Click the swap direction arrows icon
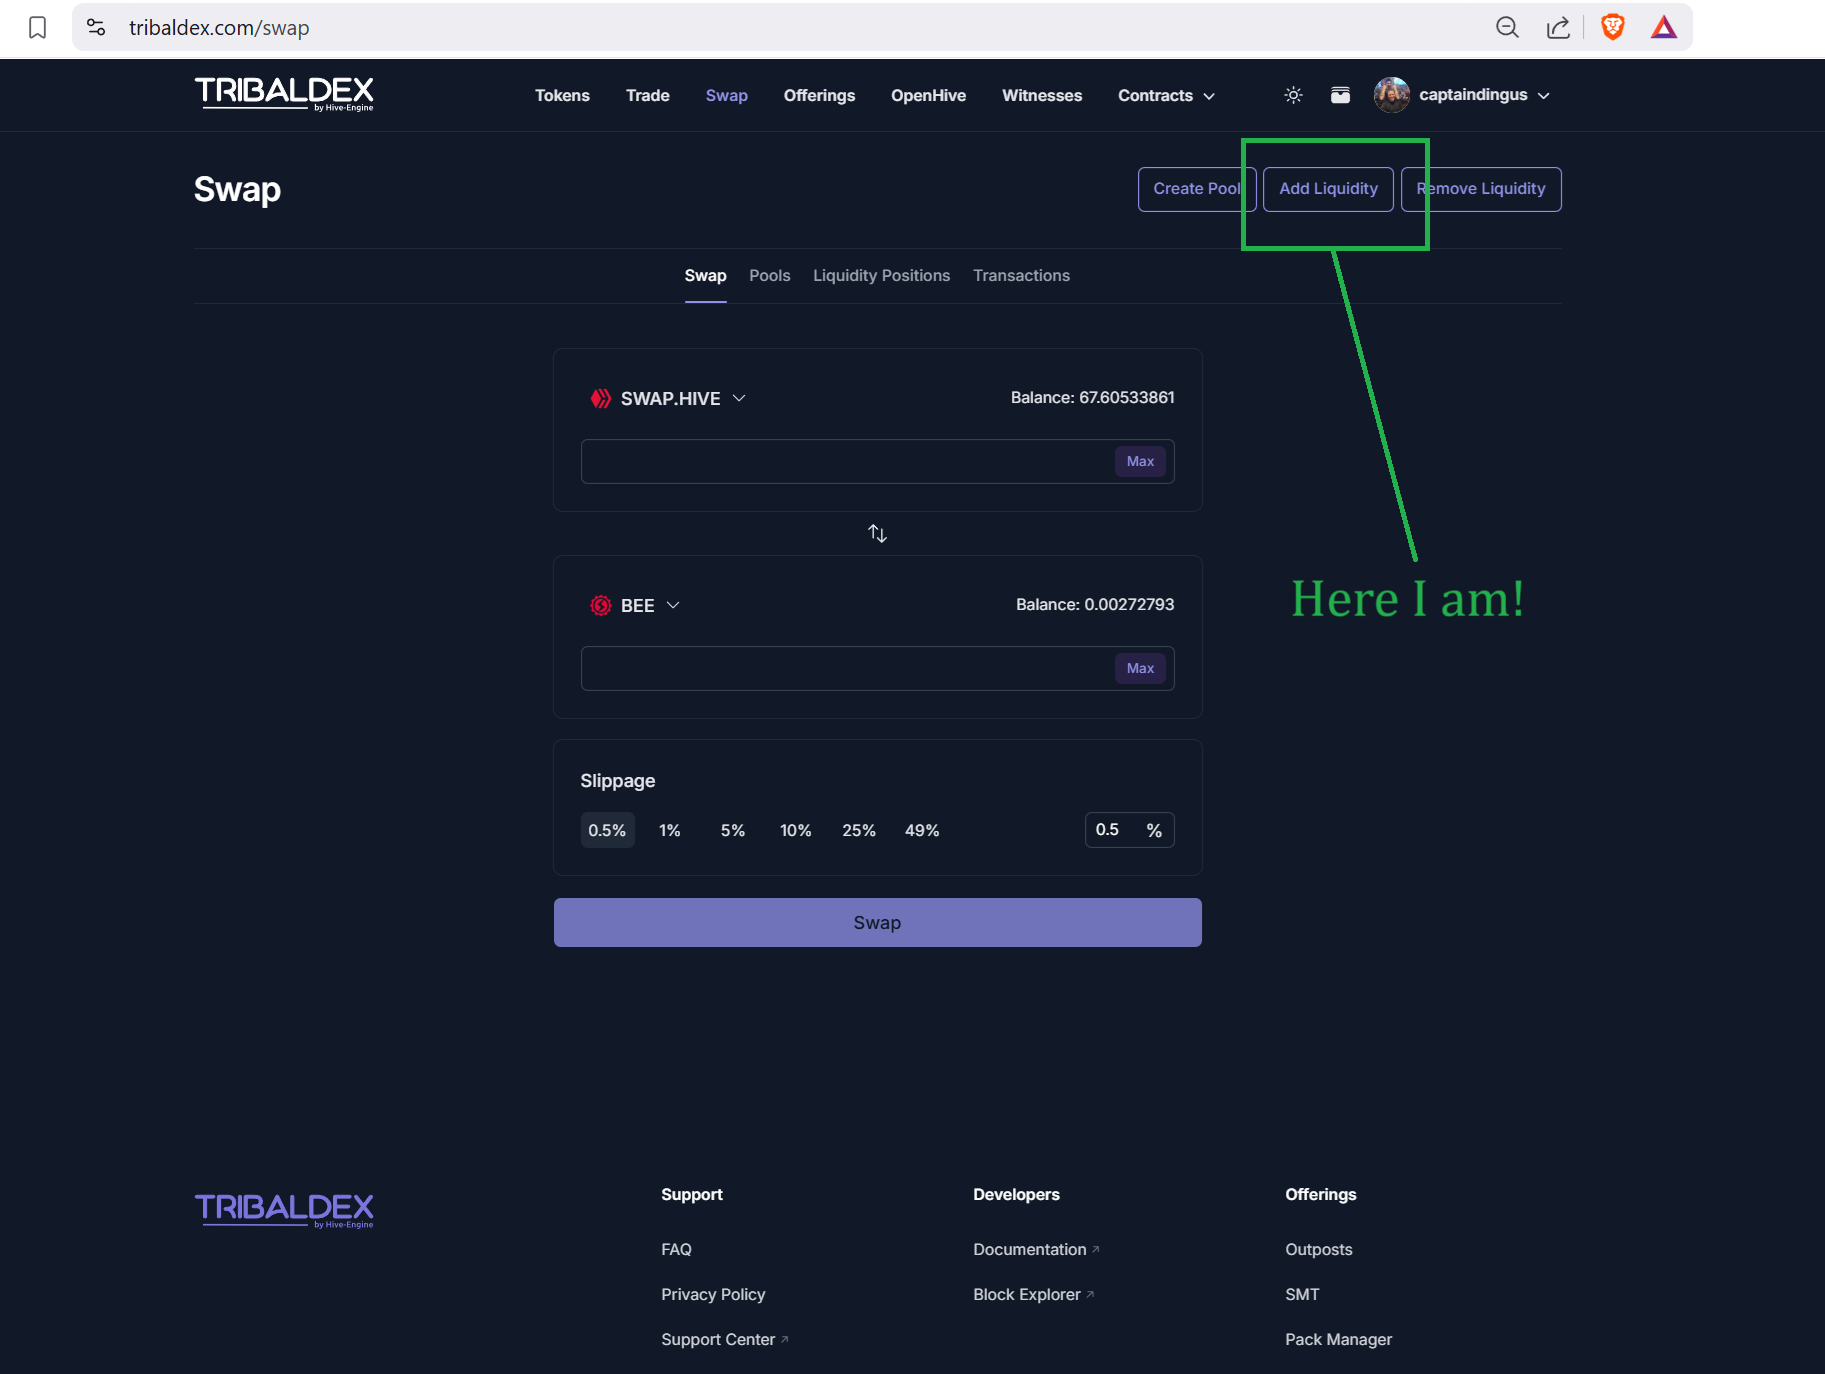Viewport: 1825px width, 1374px height. [x=877, y=533]
